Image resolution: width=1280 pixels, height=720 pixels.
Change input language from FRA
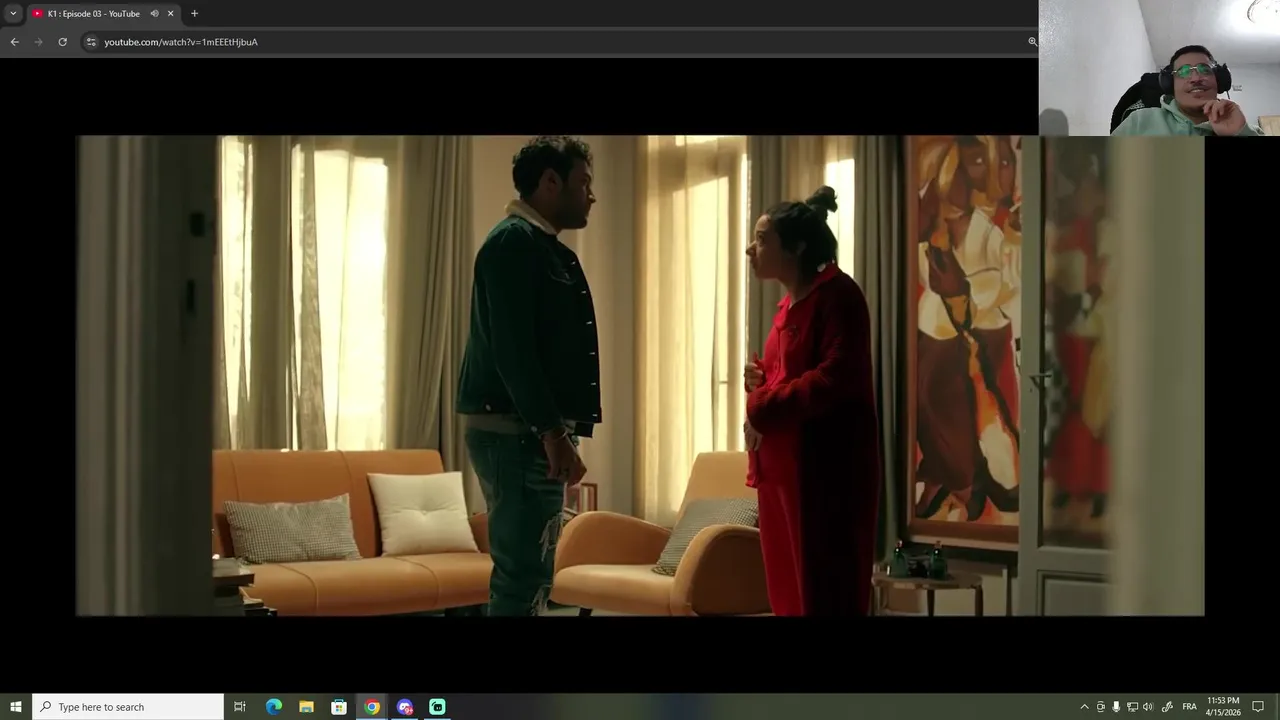[x=1189, y=707]
